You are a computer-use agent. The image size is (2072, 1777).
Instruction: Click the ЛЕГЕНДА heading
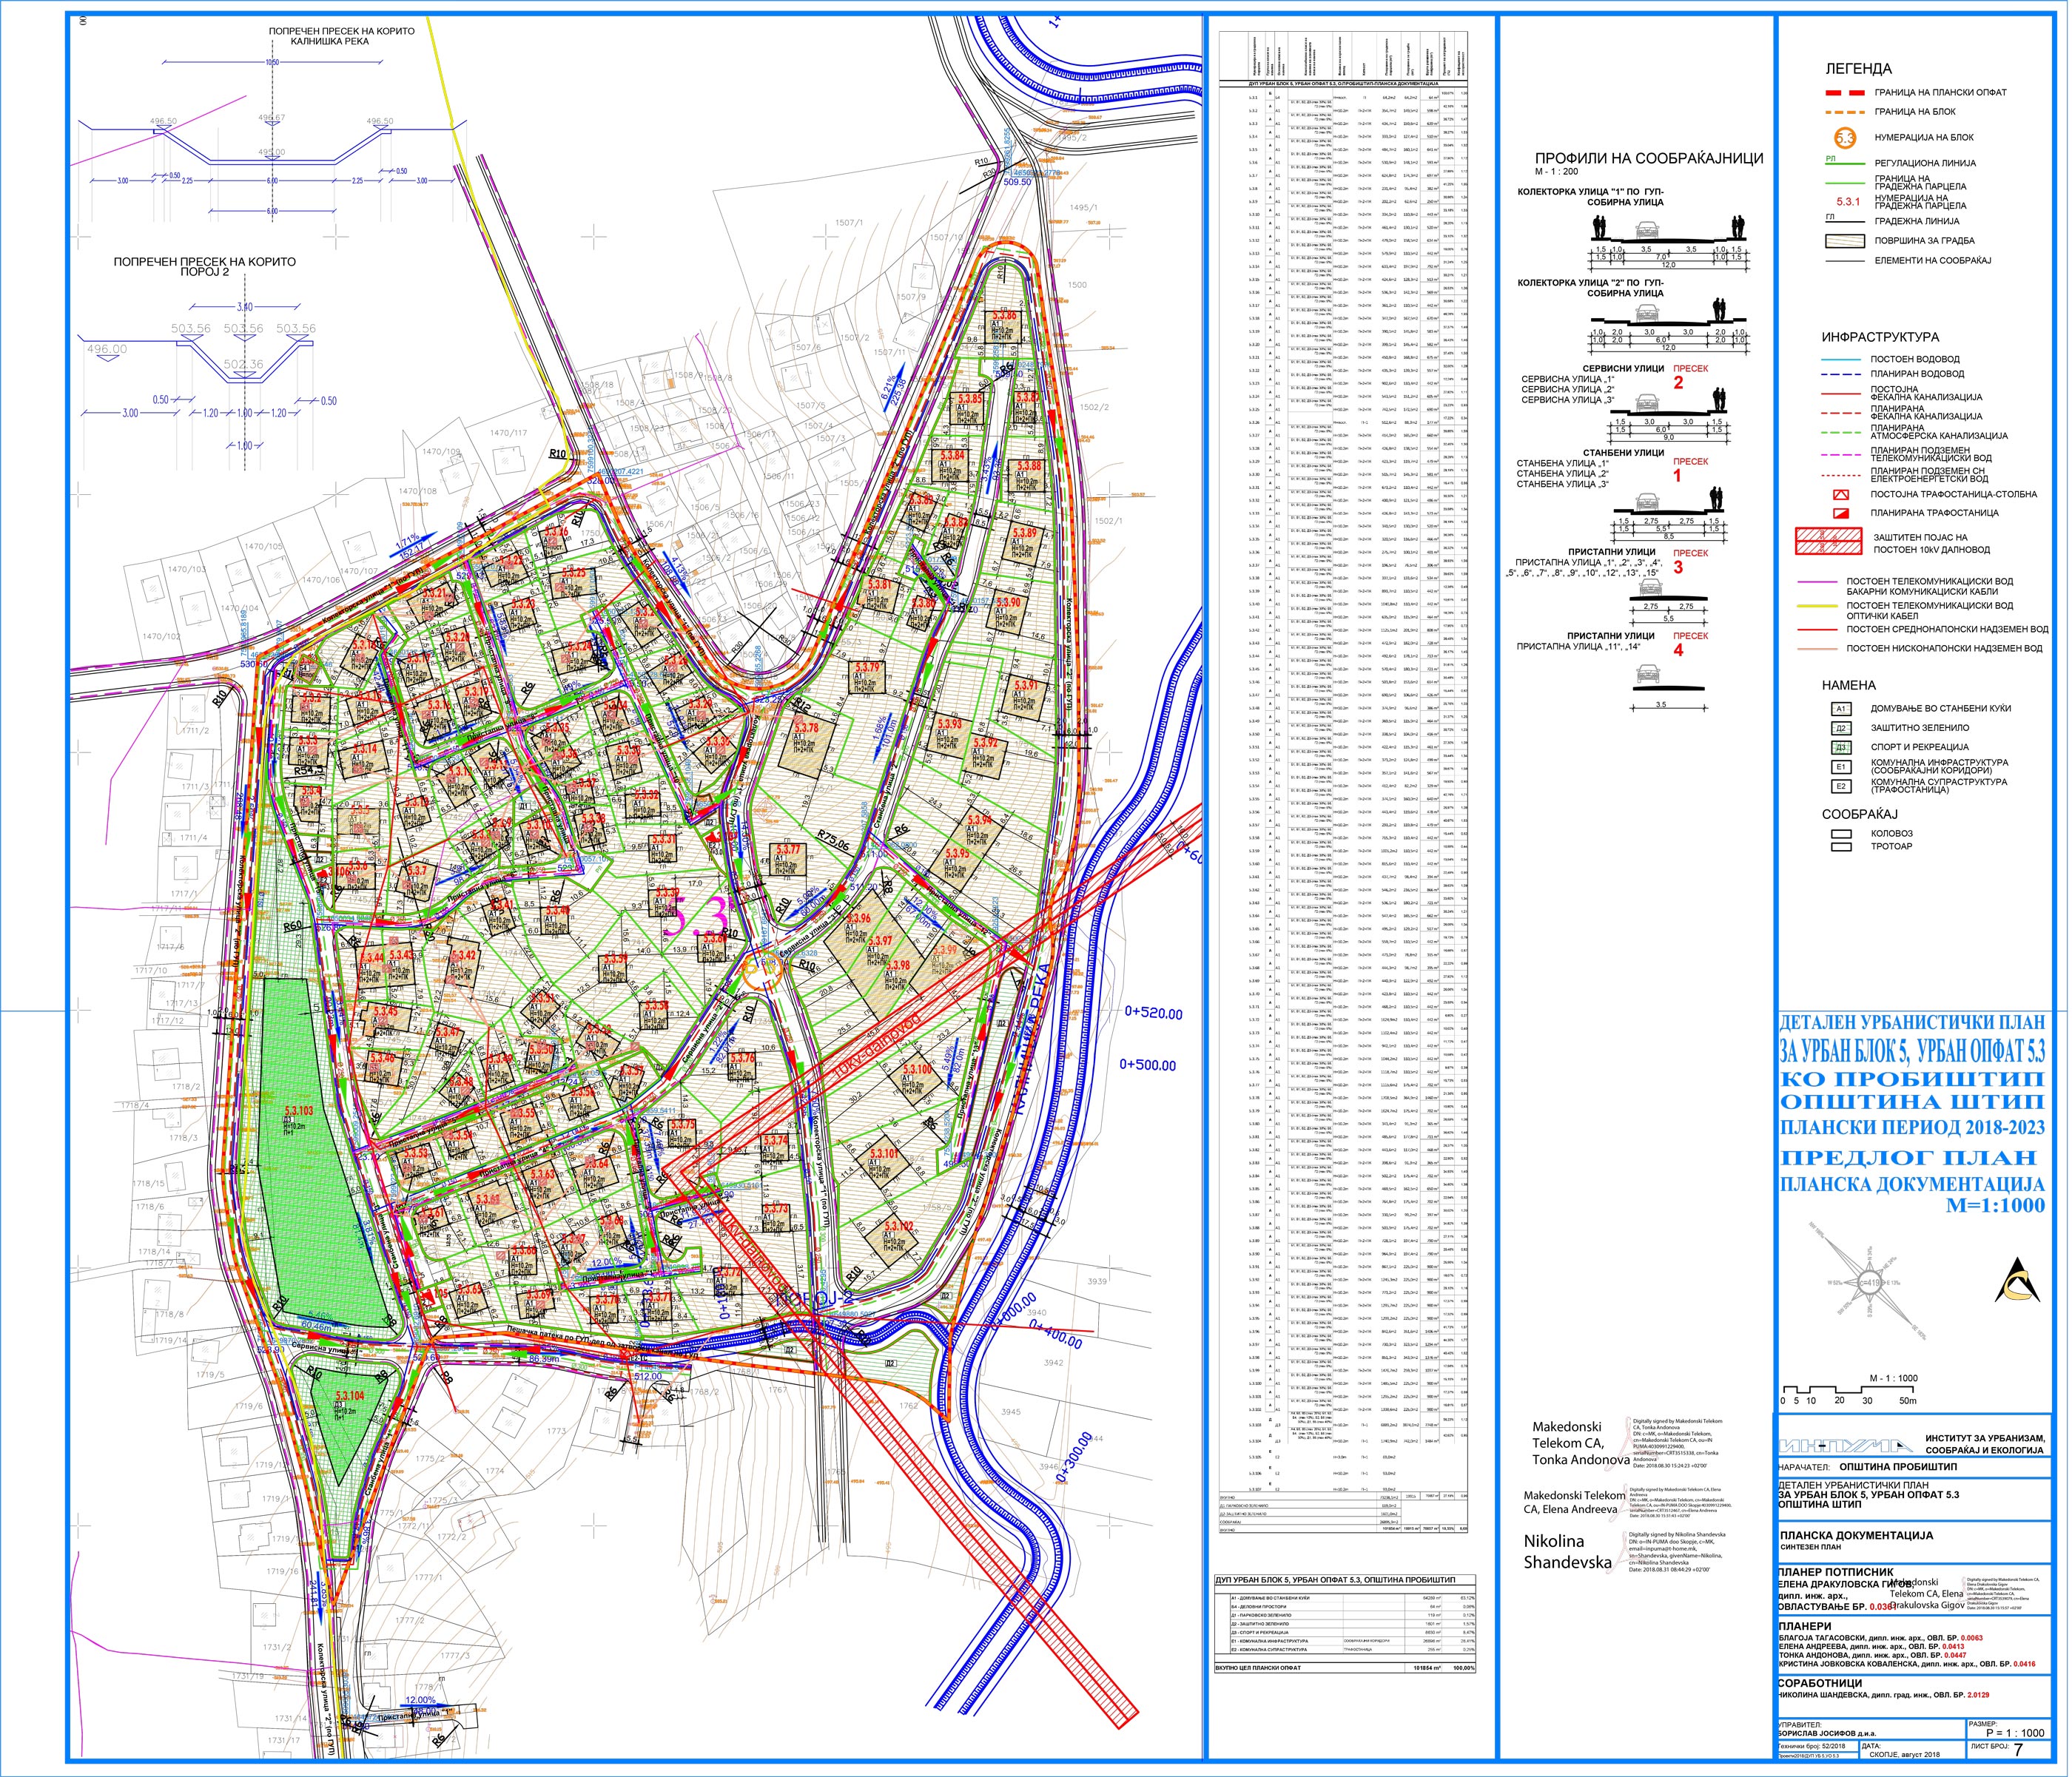click(x=1858, y=69)
